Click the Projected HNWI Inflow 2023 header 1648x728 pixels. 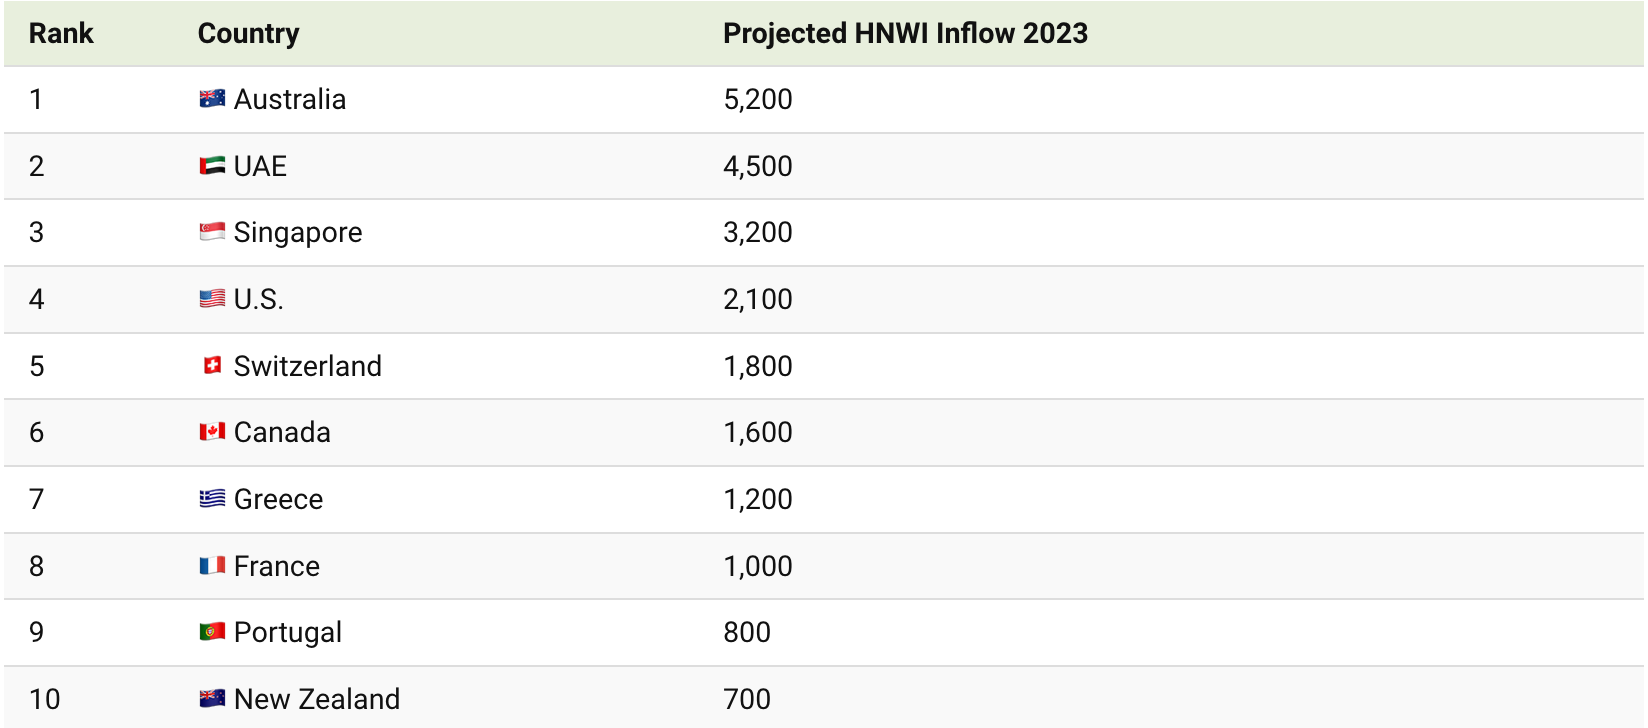(x=905, y=33)
